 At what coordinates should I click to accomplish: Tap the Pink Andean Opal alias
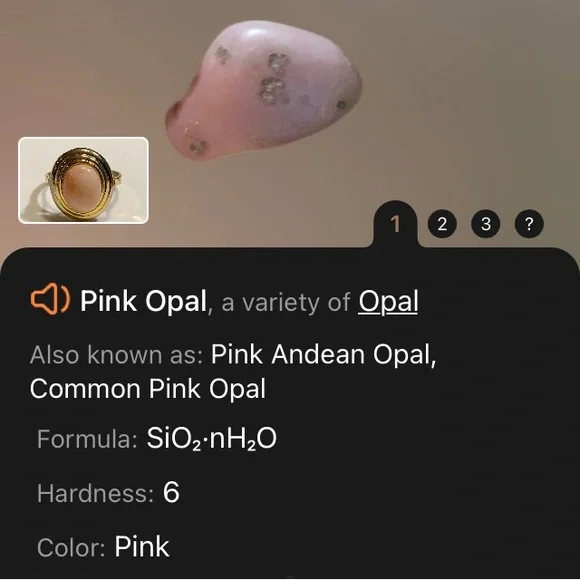tap(323, 355)
